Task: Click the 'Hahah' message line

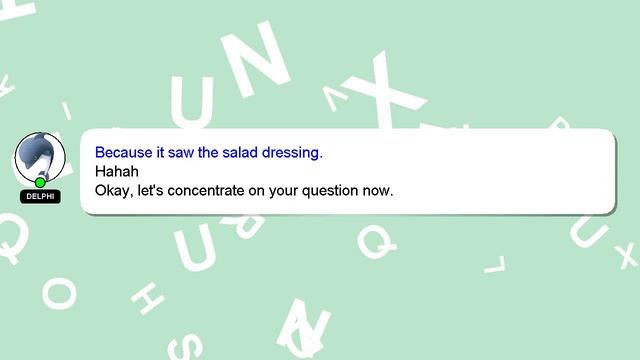Action: point(117,171)
